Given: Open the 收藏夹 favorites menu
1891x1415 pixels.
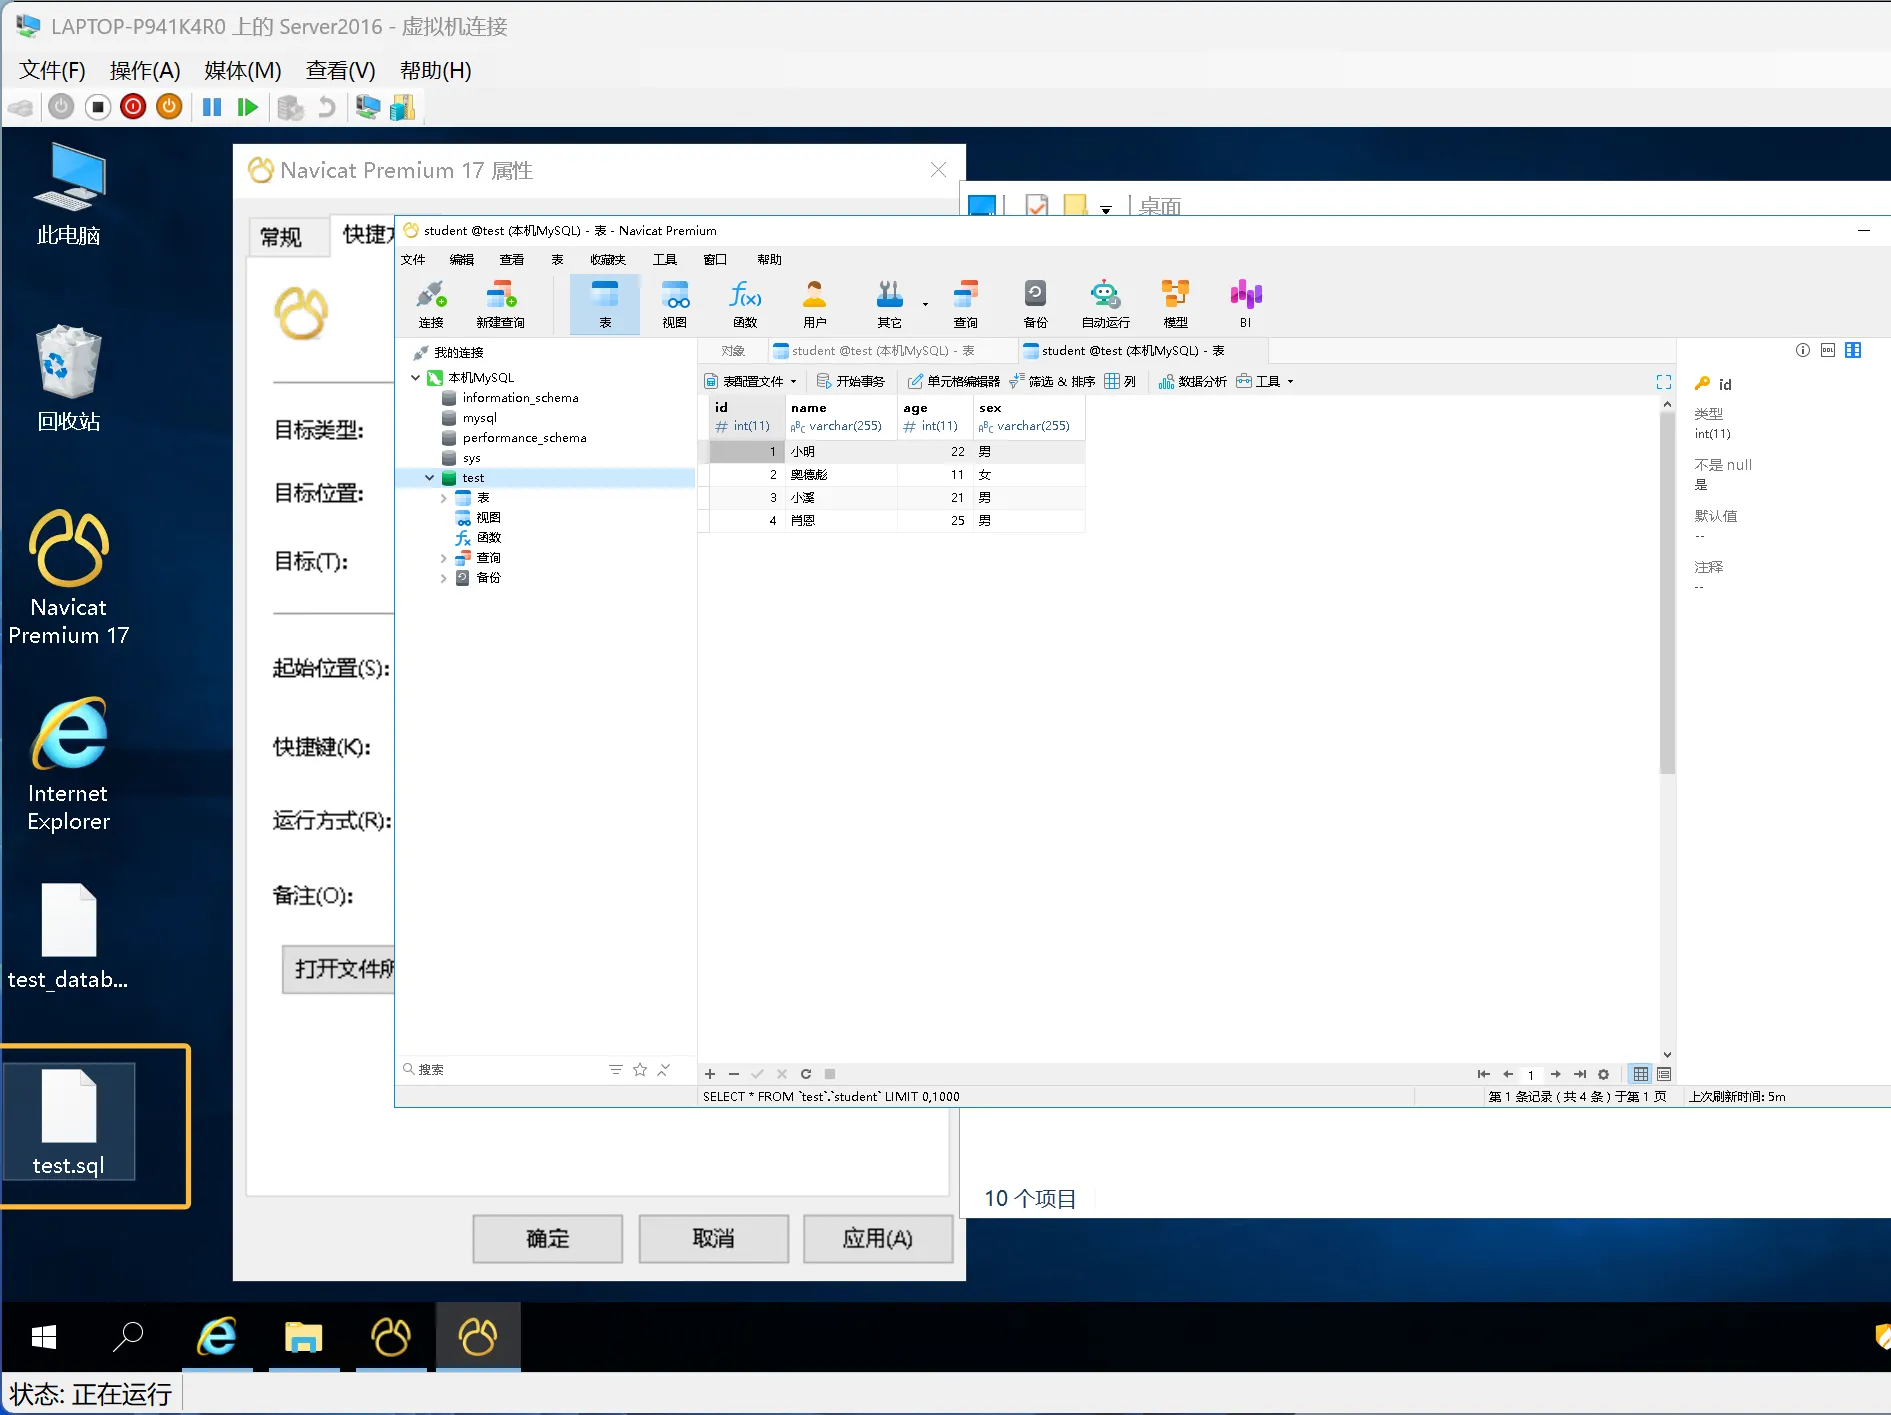Looking at the screenshot, I should click(607, 259).
